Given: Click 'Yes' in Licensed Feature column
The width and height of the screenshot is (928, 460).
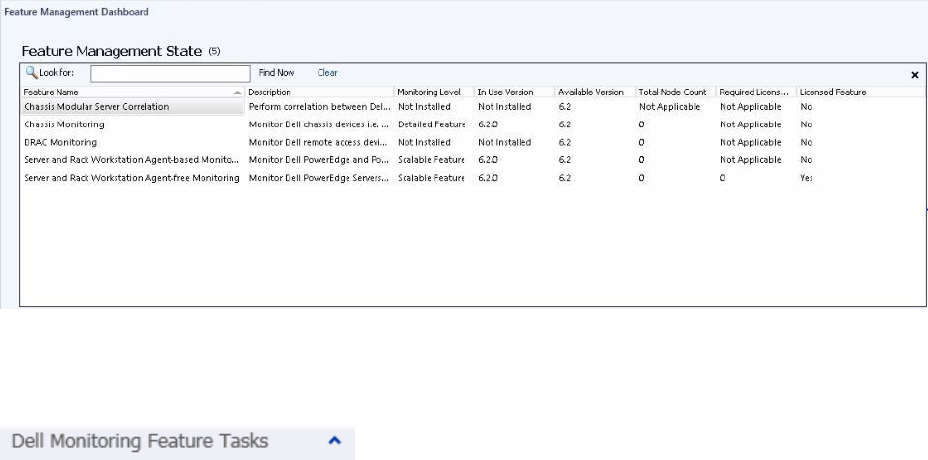Looking at the screenshot, I should tap(805, 178).
